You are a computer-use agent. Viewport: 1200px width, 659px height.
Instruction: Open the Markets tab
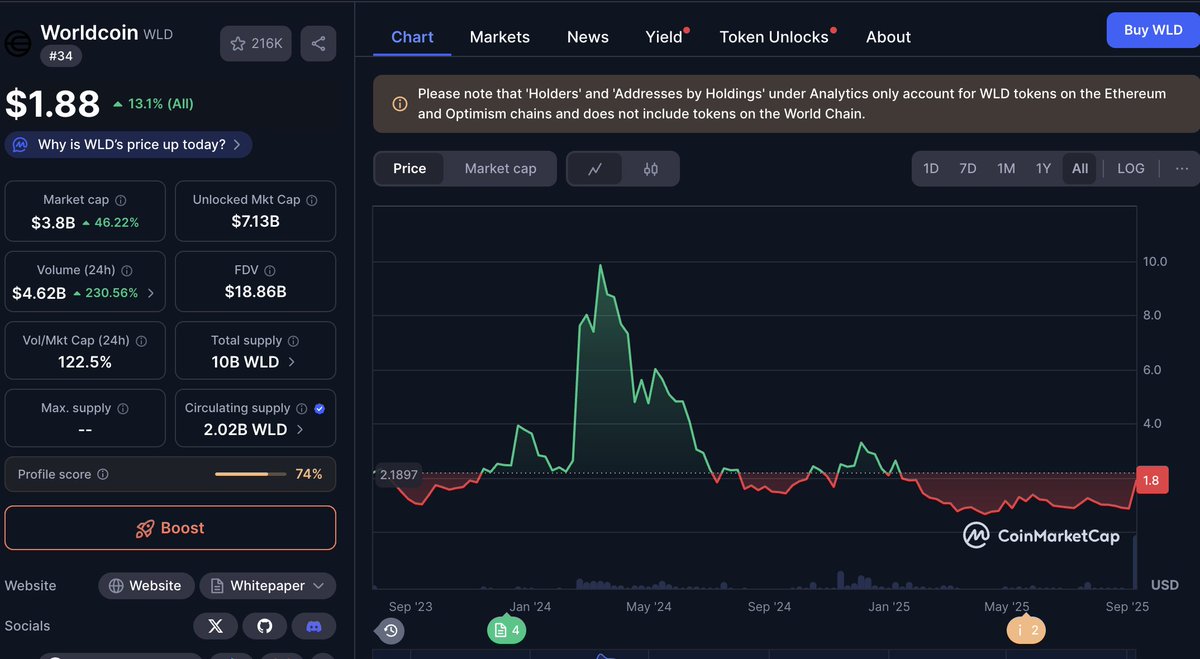(500, 37)
